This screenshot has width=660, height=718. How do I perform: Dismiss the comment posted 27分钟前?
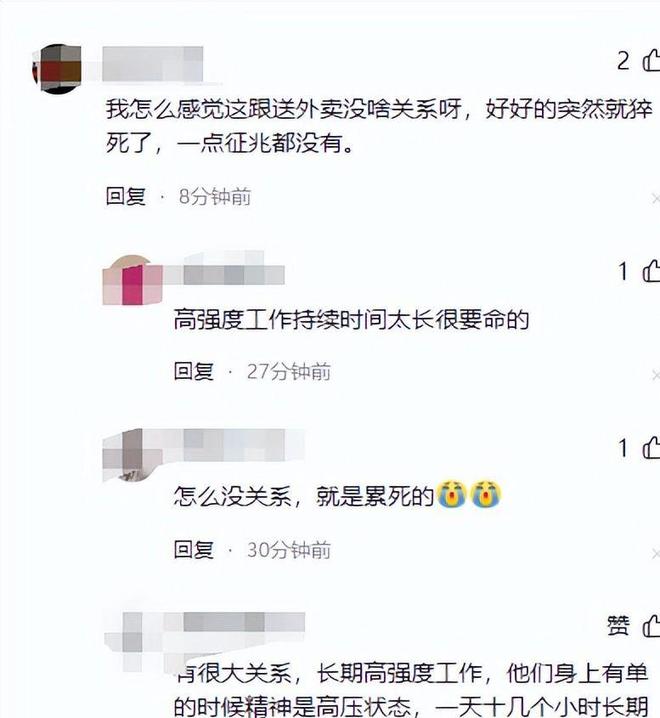[x=655, y=375]
